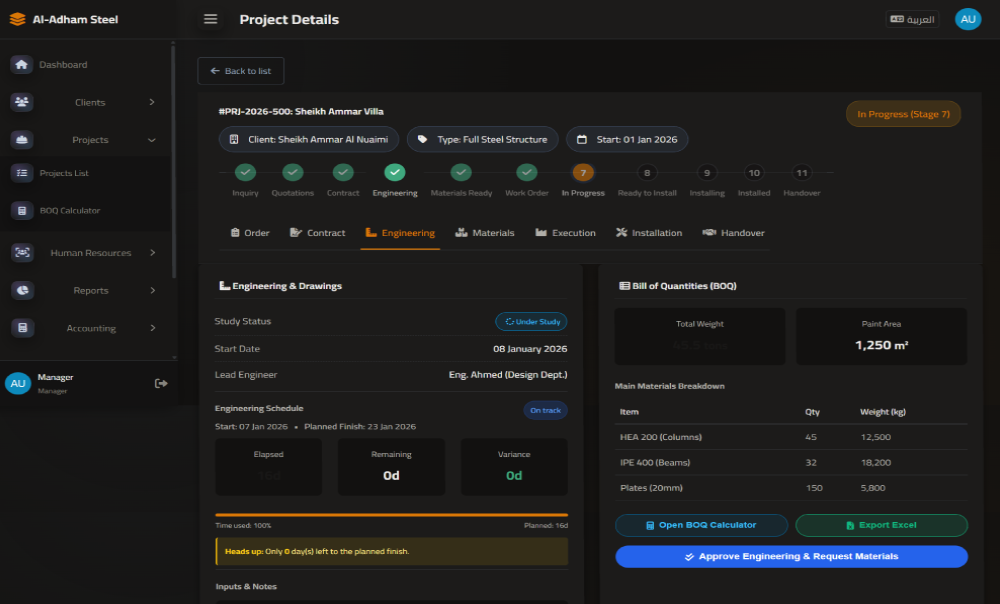Click the Dashboard home icon
This screenshot has width=1000, height=604.
22,65
